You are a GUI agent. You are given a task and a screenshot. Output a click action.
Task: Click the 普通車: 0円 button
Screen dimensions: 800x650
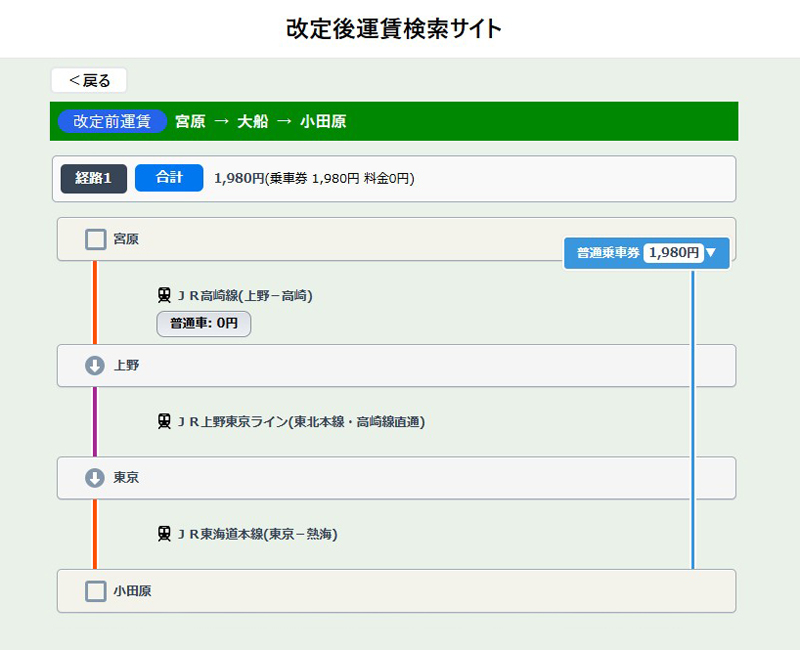tap(204, 324)
